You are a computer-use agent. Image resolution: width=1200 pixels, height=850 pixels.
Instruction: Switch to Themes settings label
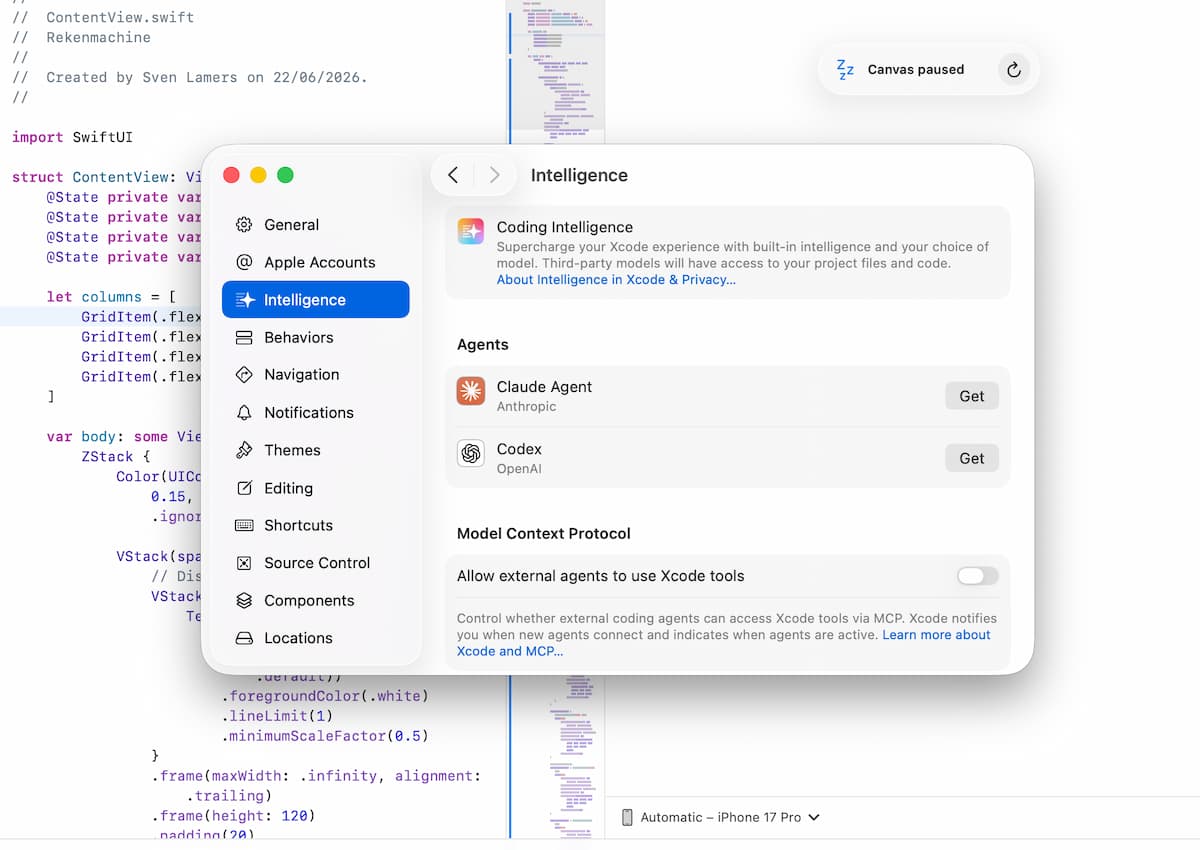(292, 450)
